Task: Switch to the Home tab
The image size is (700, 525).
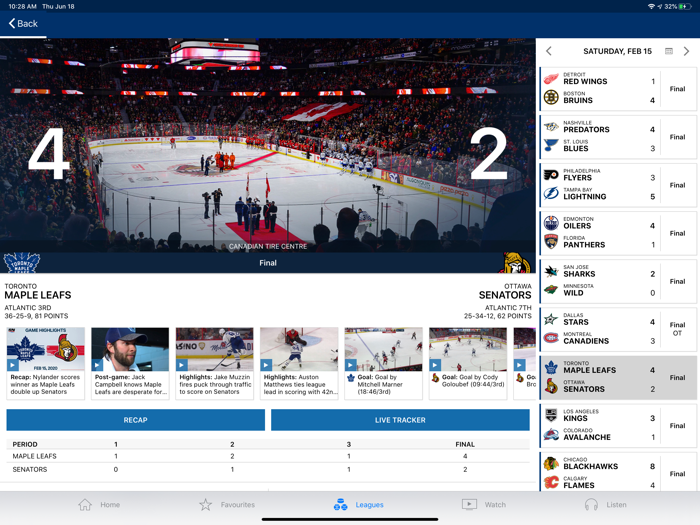Action: pos(99,505)
